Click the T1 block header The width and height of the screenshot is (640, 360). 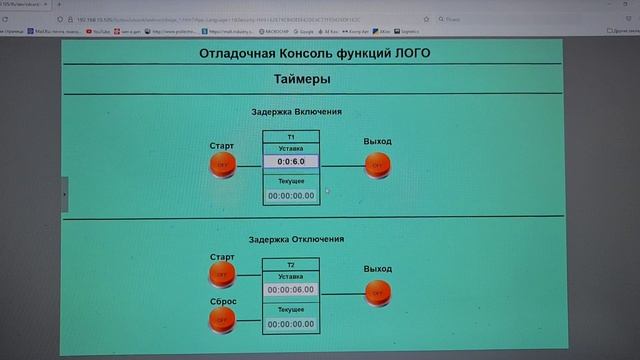point(291,137)
